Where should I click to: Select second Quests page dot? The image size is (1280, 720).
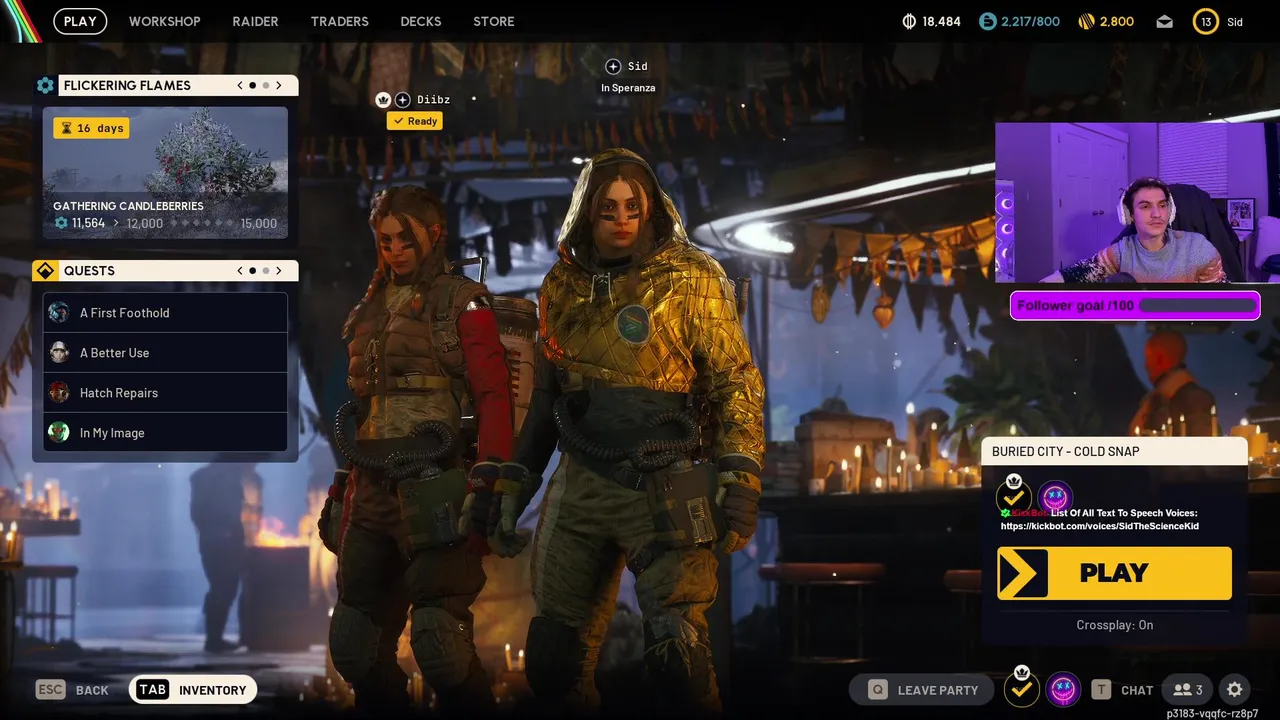tap(265, 270)
